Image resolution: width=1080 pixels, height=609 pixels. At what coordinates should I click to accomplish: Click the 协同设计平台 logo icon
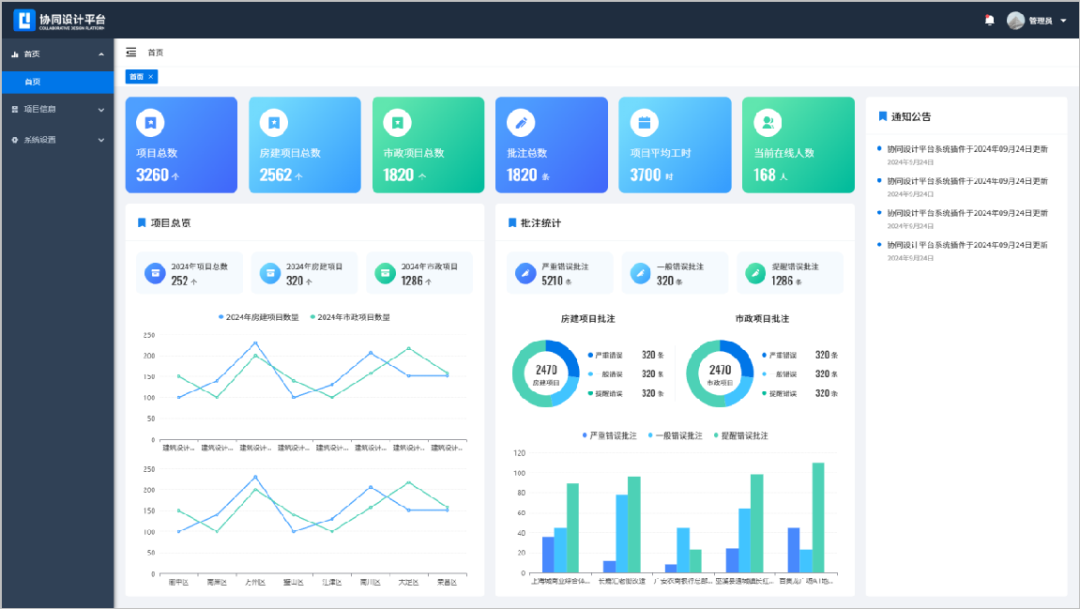(x=24, y=20)
